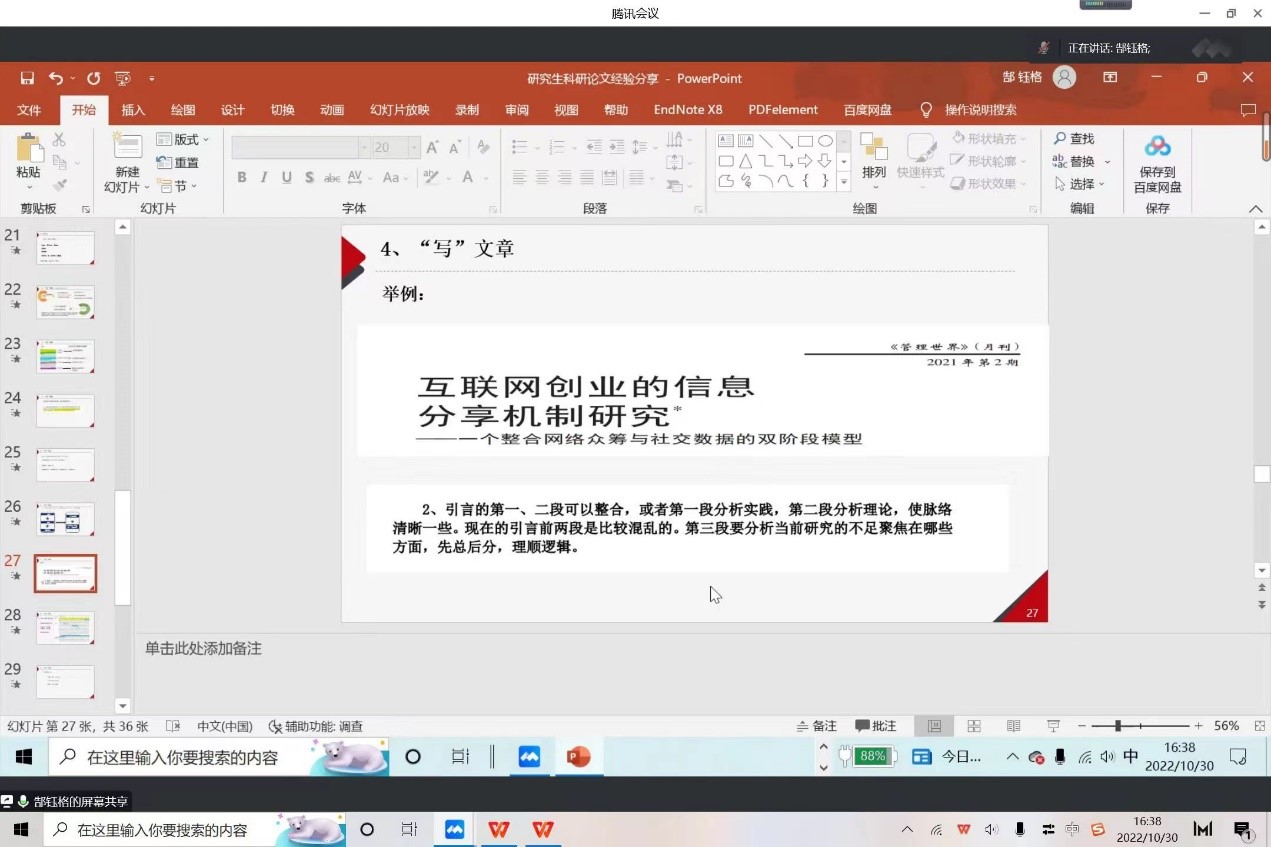
Task: Click the Arrange shapes icon
Action: pos(873,148)
